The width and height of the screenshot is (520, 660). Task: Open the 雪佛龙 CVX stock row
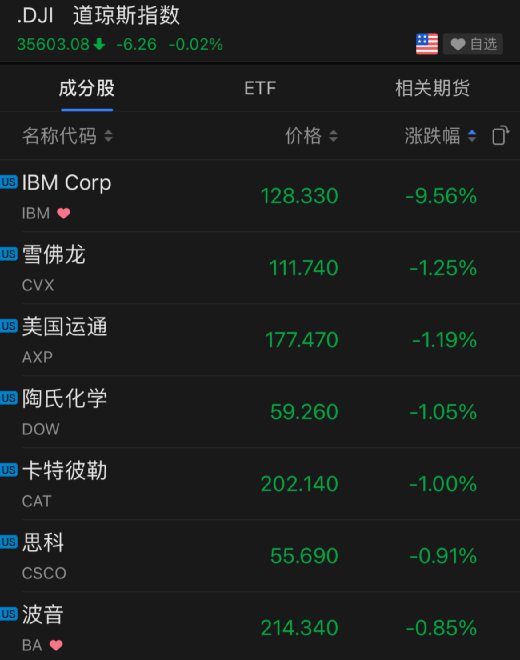tap(260, 268)
